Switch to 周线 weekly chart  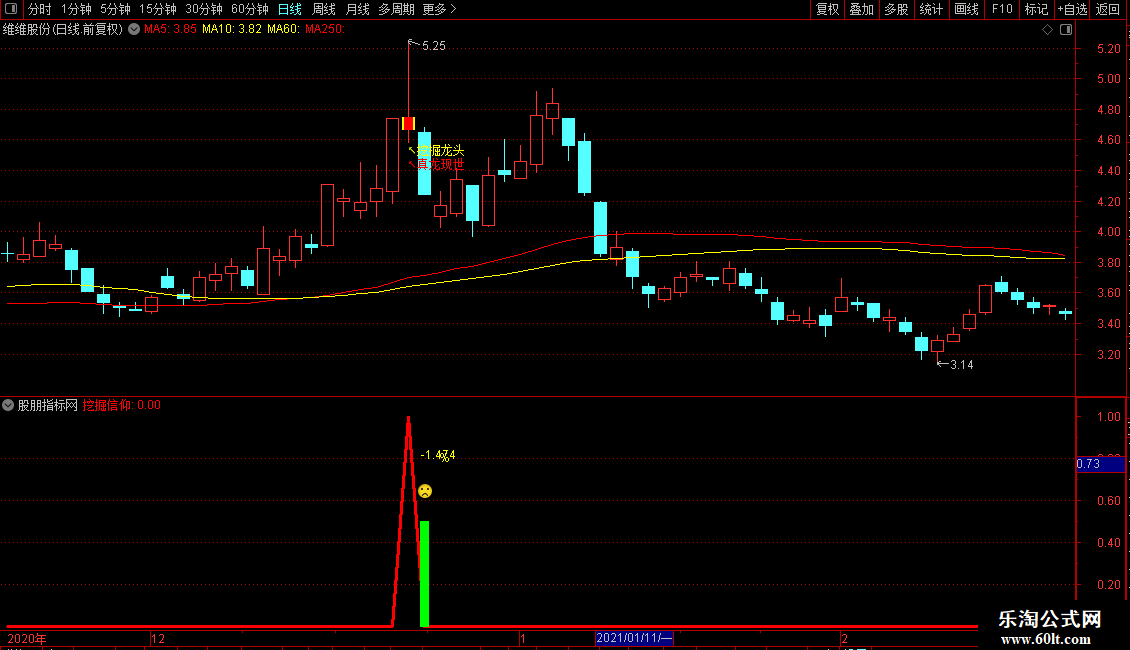point(324,9)
